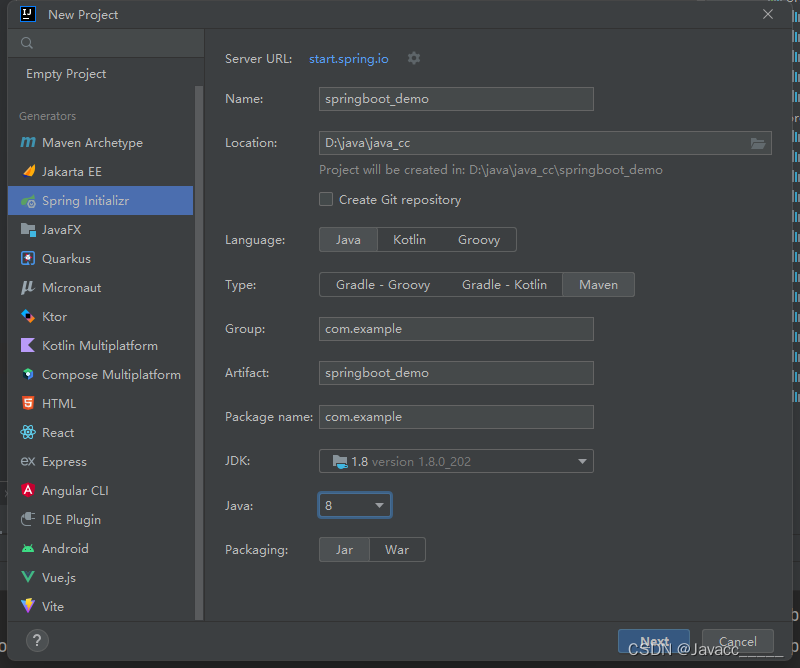Click the Angular CLI icon

point(28,490)
